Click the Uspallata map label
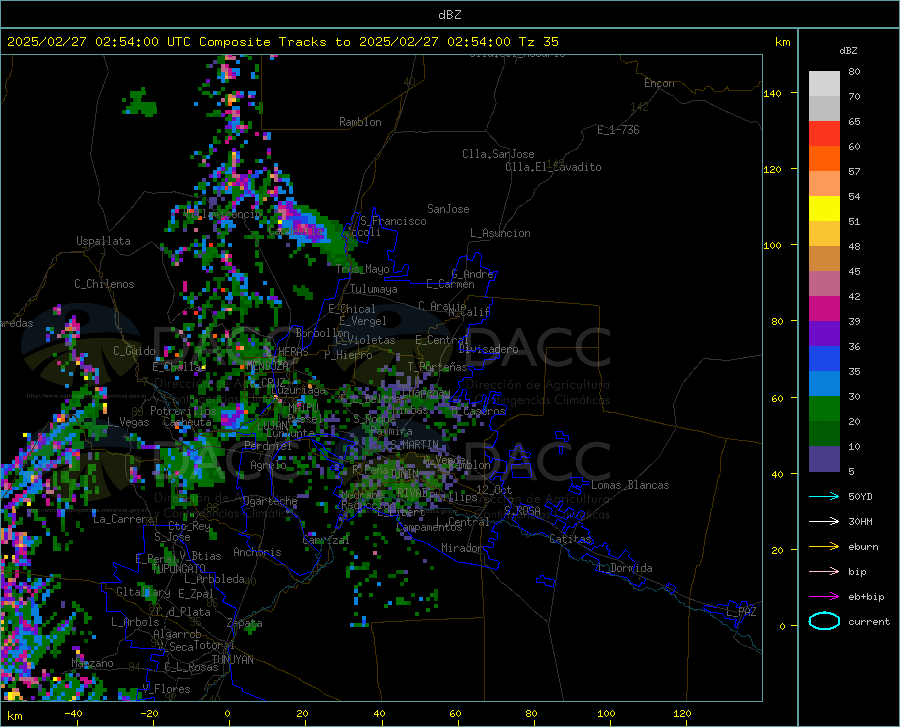Viewport: 900px width, 727px height. 103,241
